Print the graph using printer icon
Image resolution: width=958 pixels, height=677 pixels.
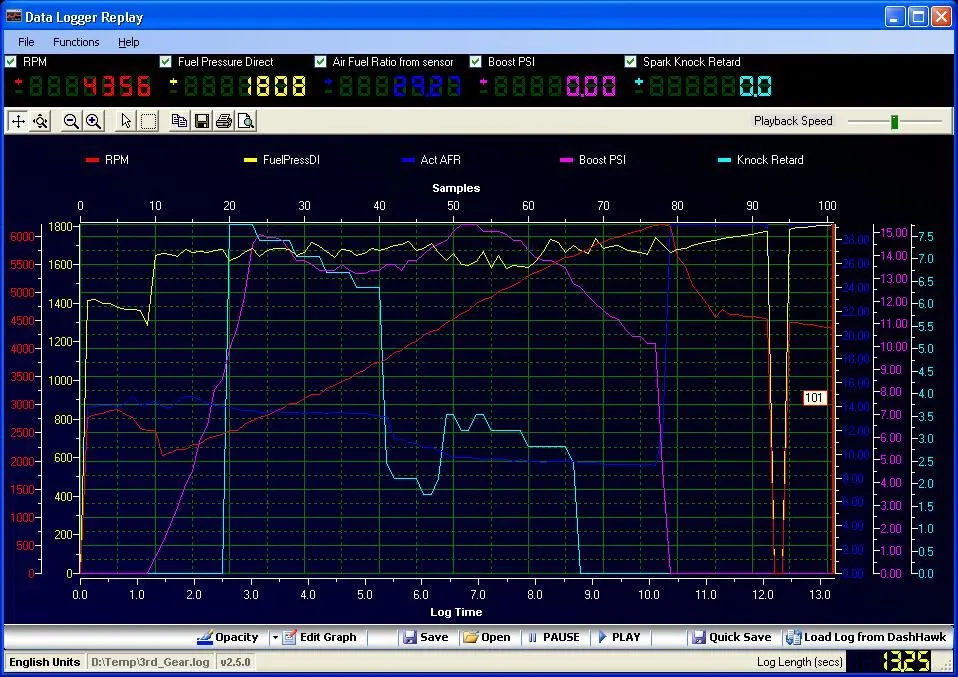click(224, 121)
